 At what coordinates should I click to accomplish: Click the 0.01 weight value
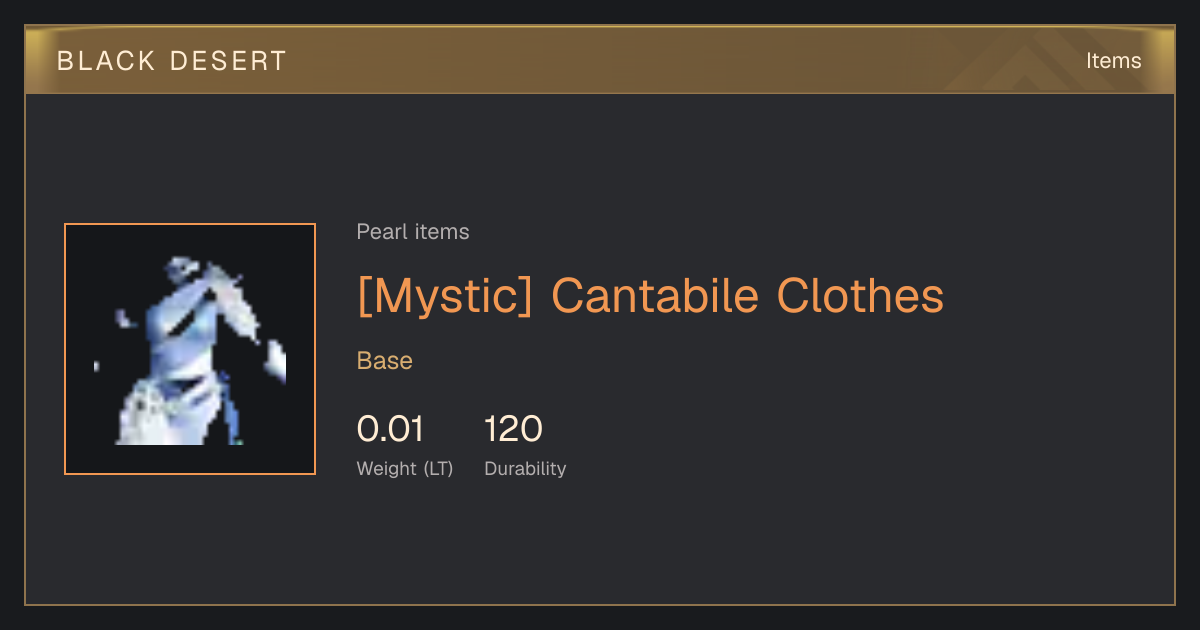[390, 429]
